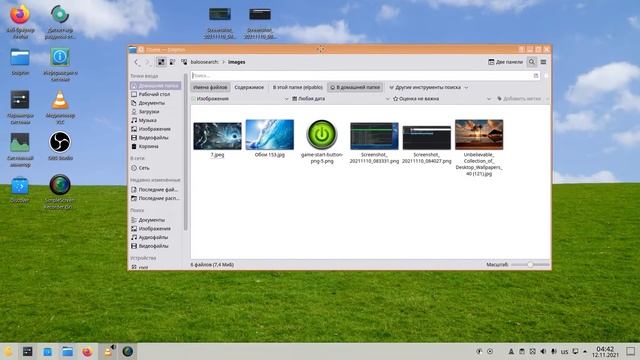Click the baloosearch: breadcrumb segment
This screenshot has width=640, height=360.
pos(204,62)
